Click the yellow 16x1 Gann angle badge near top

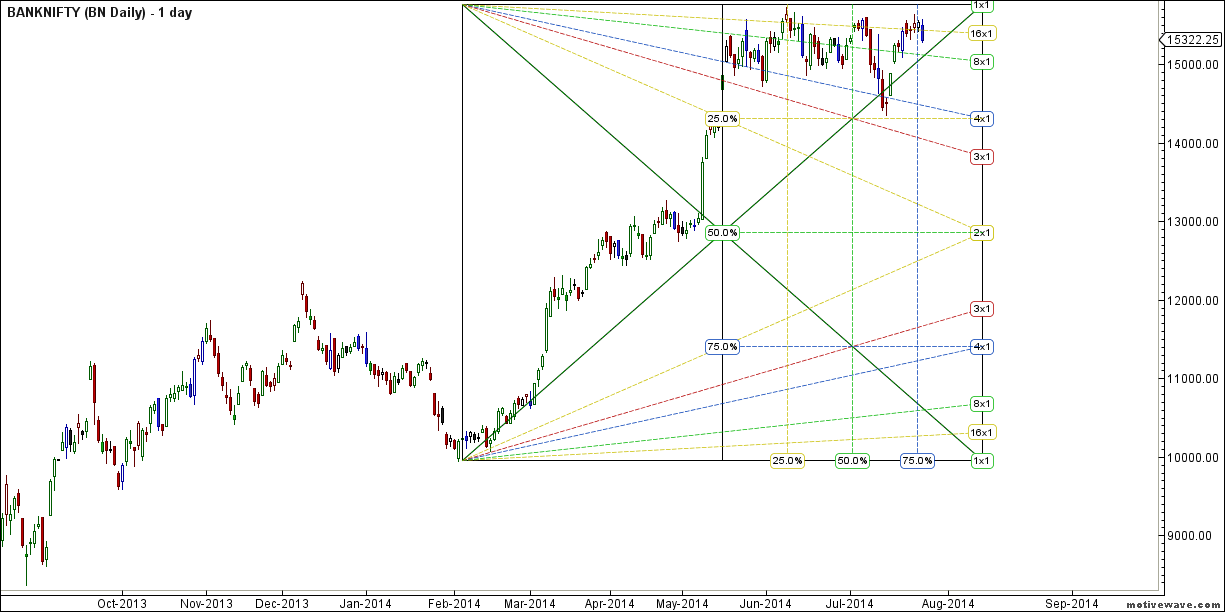point(981,33)
